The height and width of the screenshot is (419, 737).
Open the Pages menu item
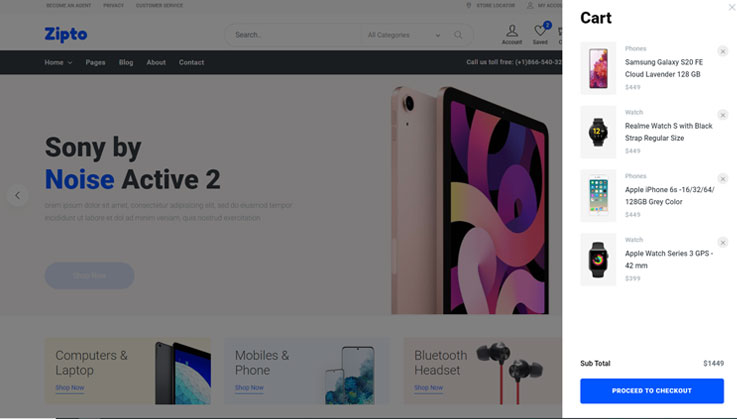tap(95, 62)
